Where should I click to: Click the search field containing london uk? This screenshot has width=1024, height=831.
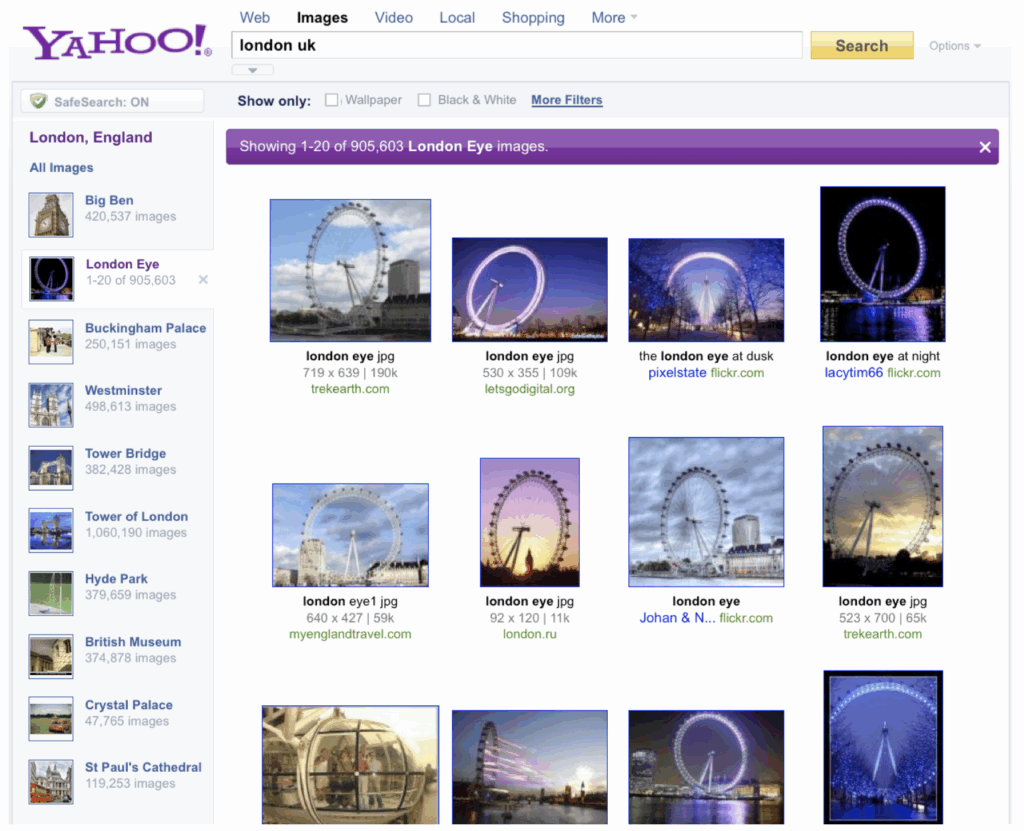pyautogui.click(x=516, y=45)
